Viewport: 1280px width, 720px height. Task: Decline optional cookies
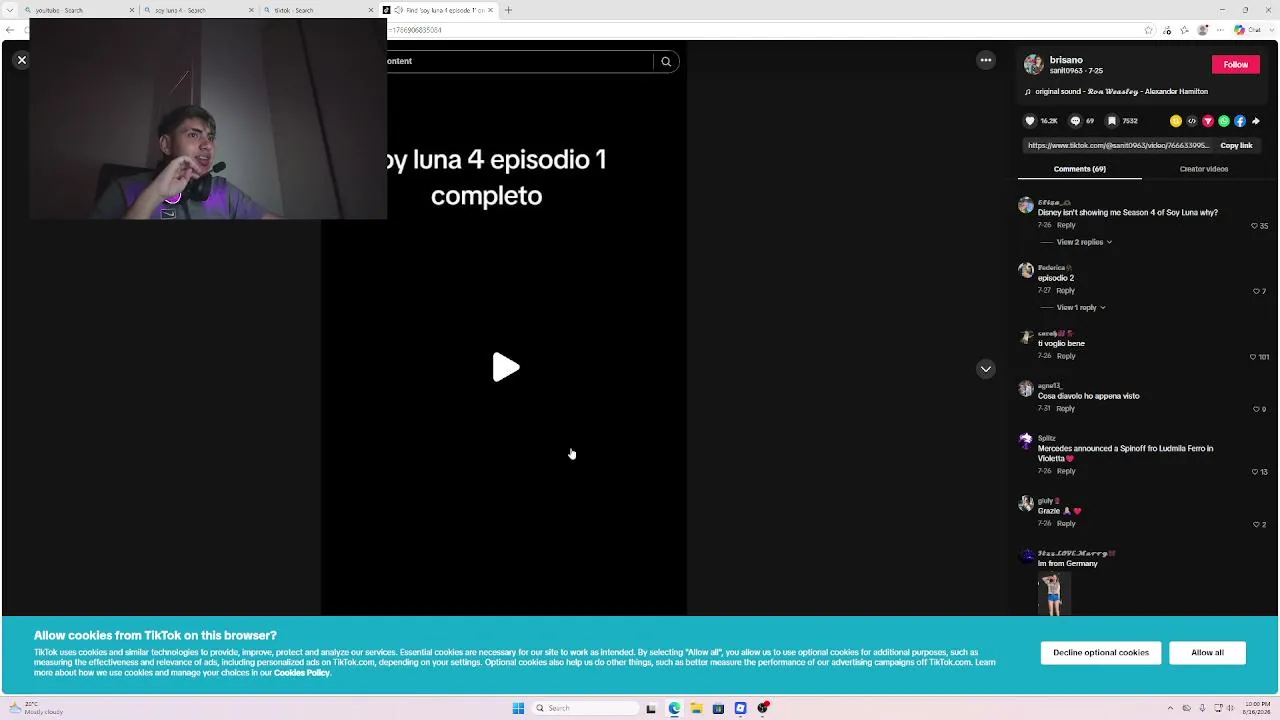[1100, 653]
